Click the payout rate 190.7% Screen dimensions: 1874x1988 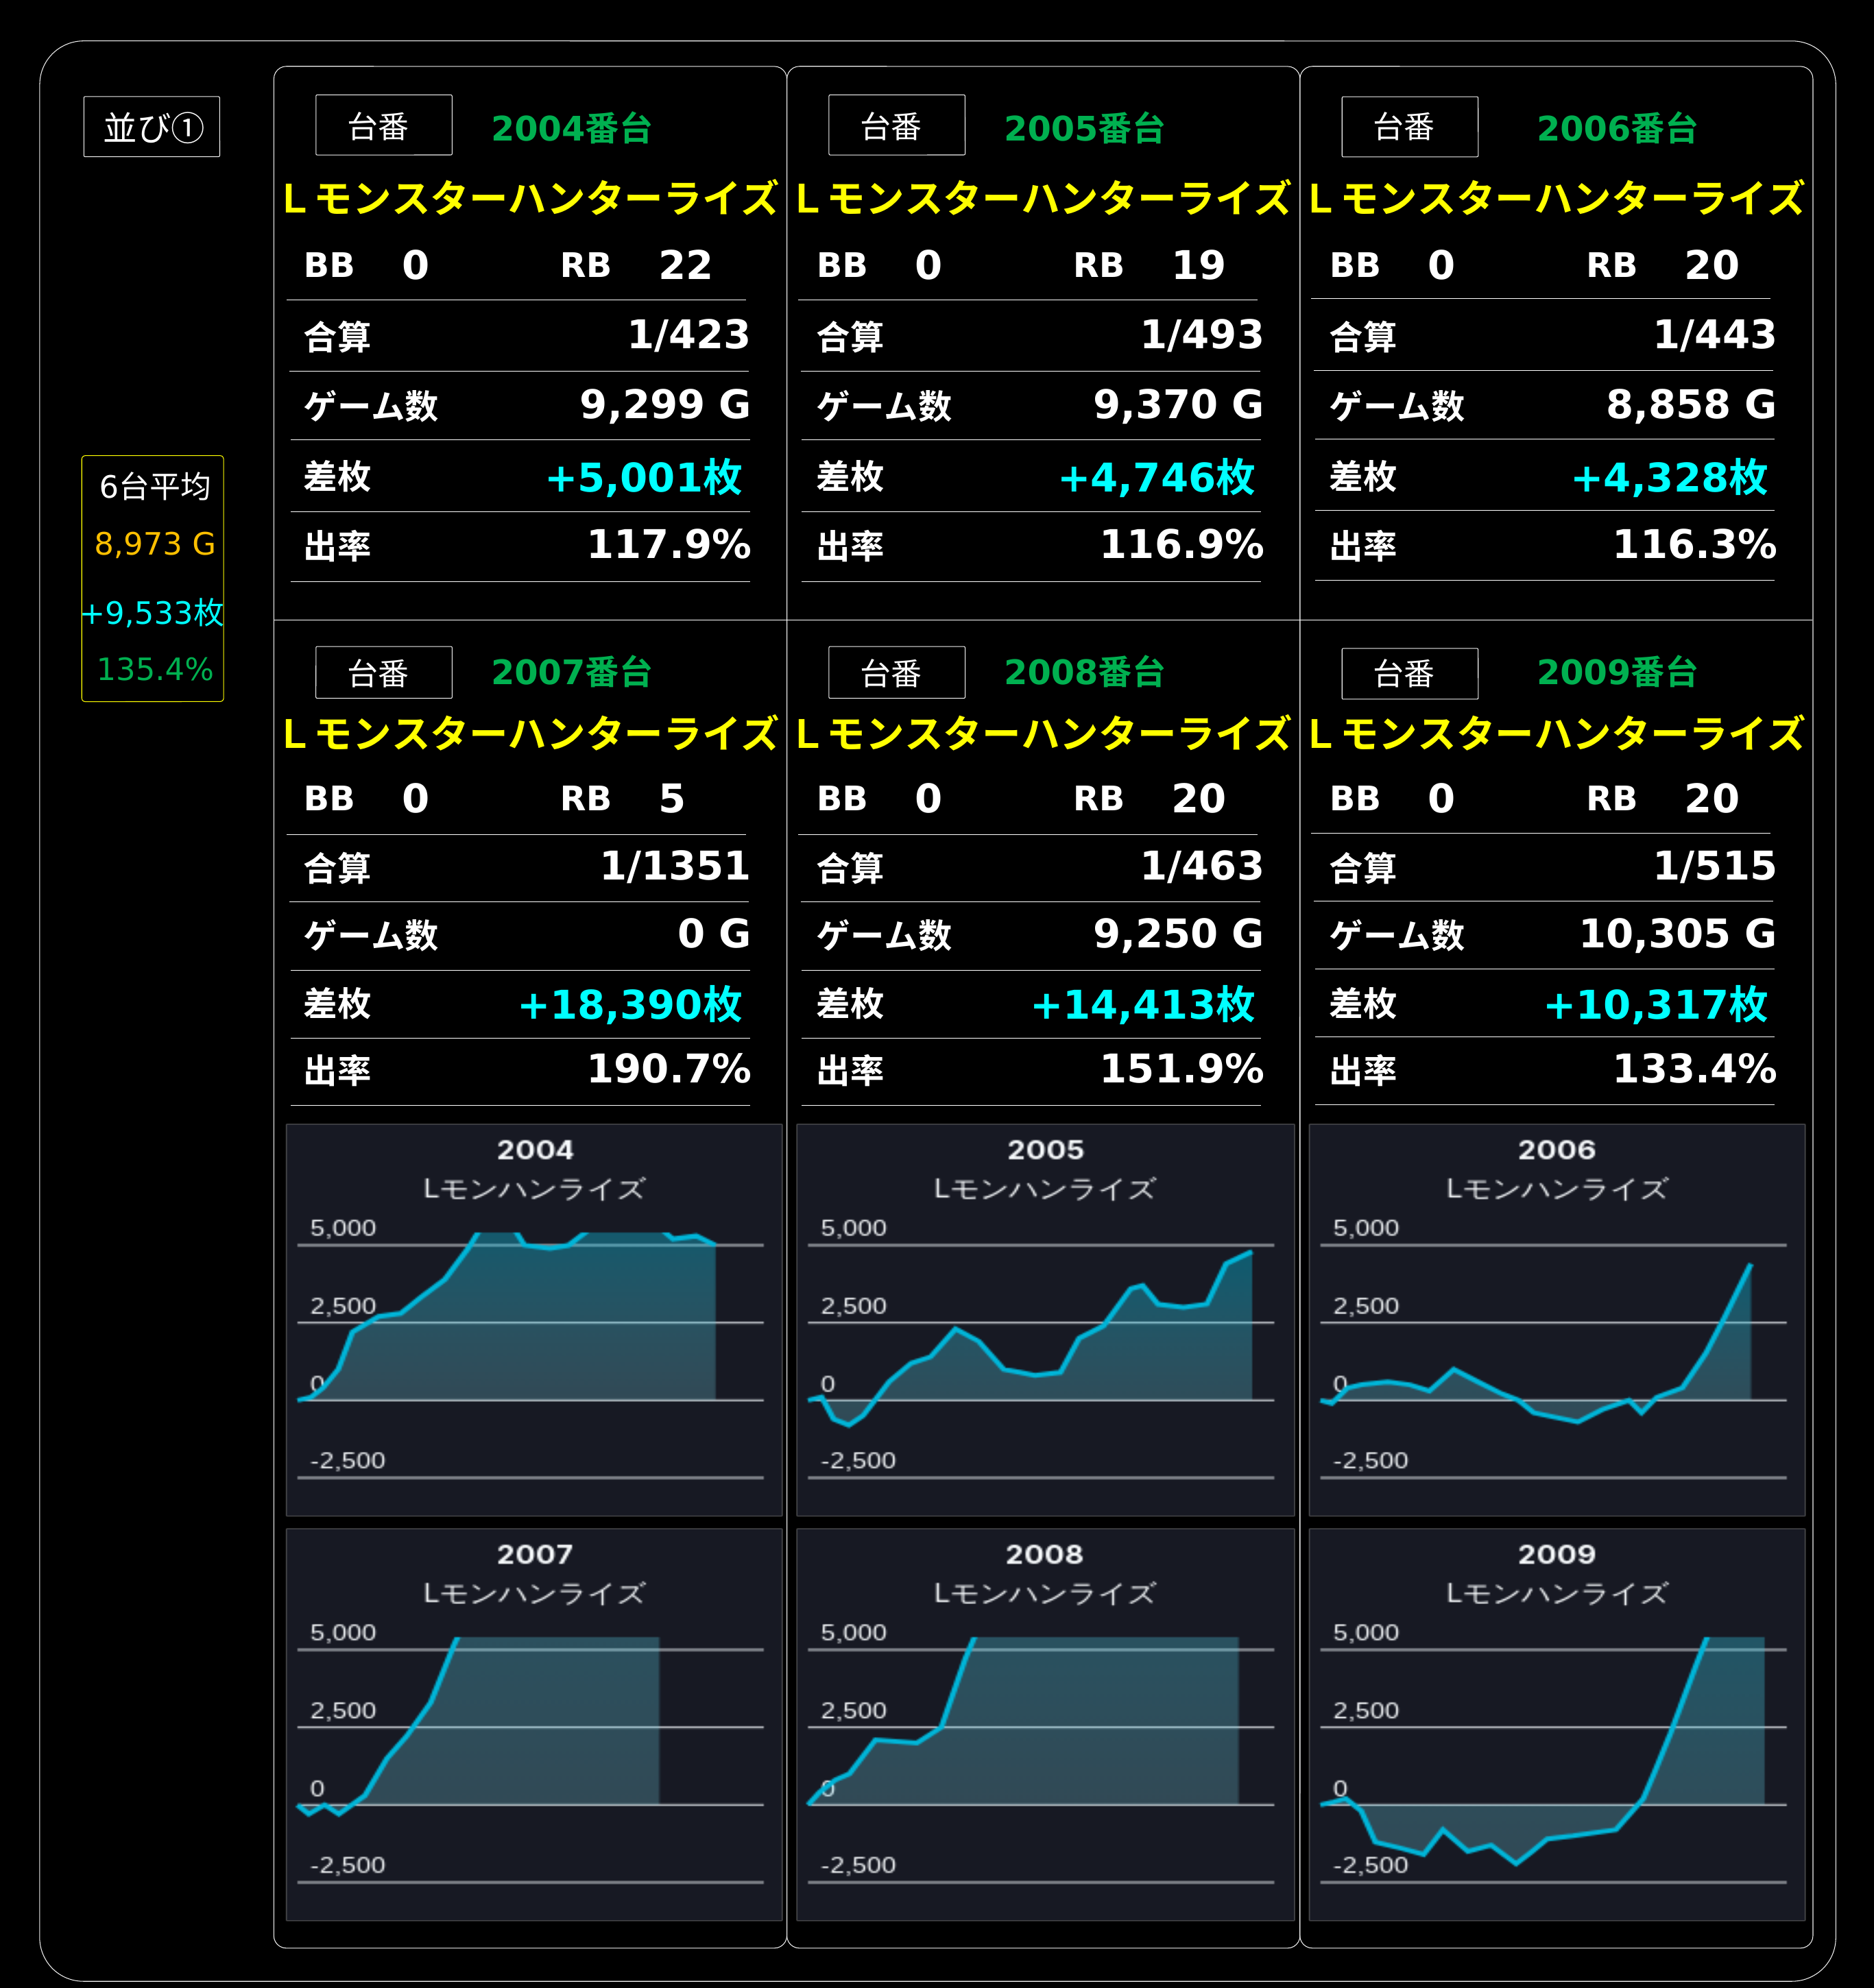coord(669,1069)
